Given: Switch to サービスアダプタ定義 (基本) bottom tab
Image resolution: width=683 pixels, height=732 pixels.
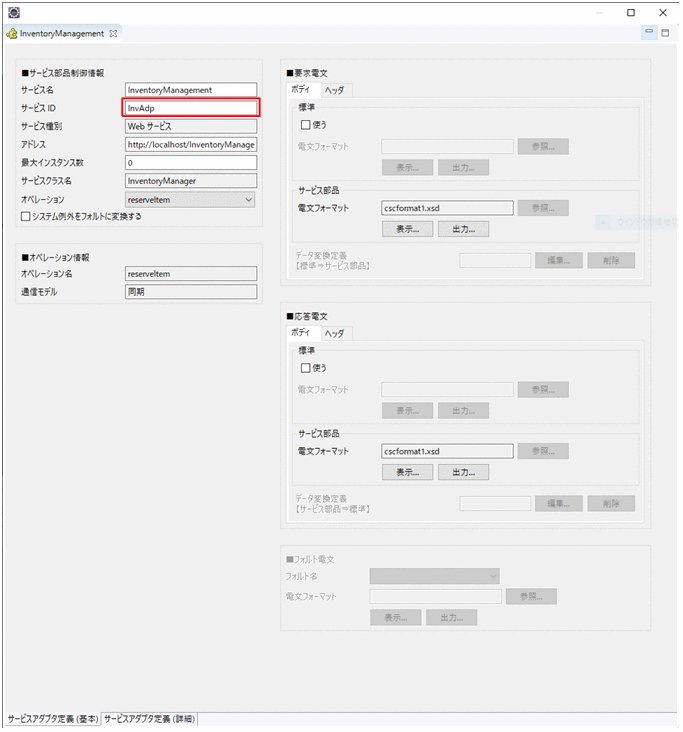Looking at the screenshot, I should click(53, 718).
